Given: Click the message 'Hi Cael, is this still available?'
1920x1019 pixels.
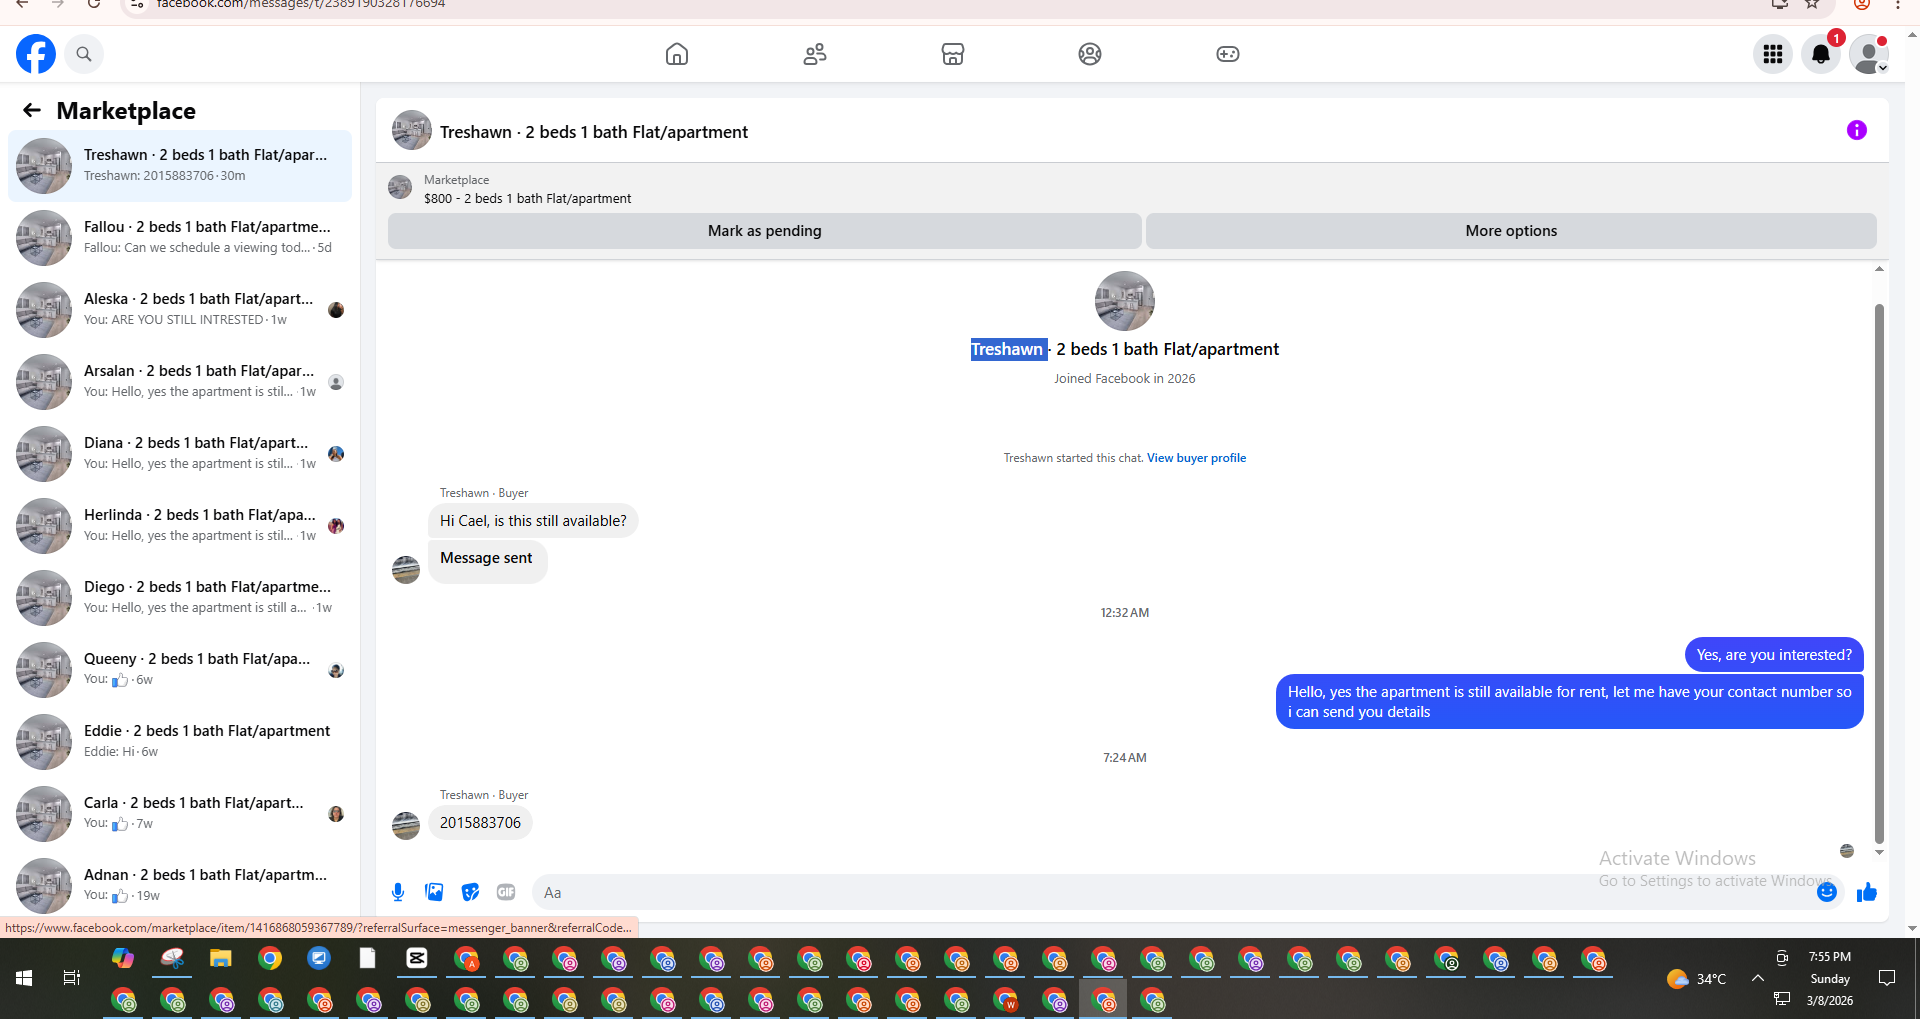Looking at the screenshot, I should click(533, 521).
